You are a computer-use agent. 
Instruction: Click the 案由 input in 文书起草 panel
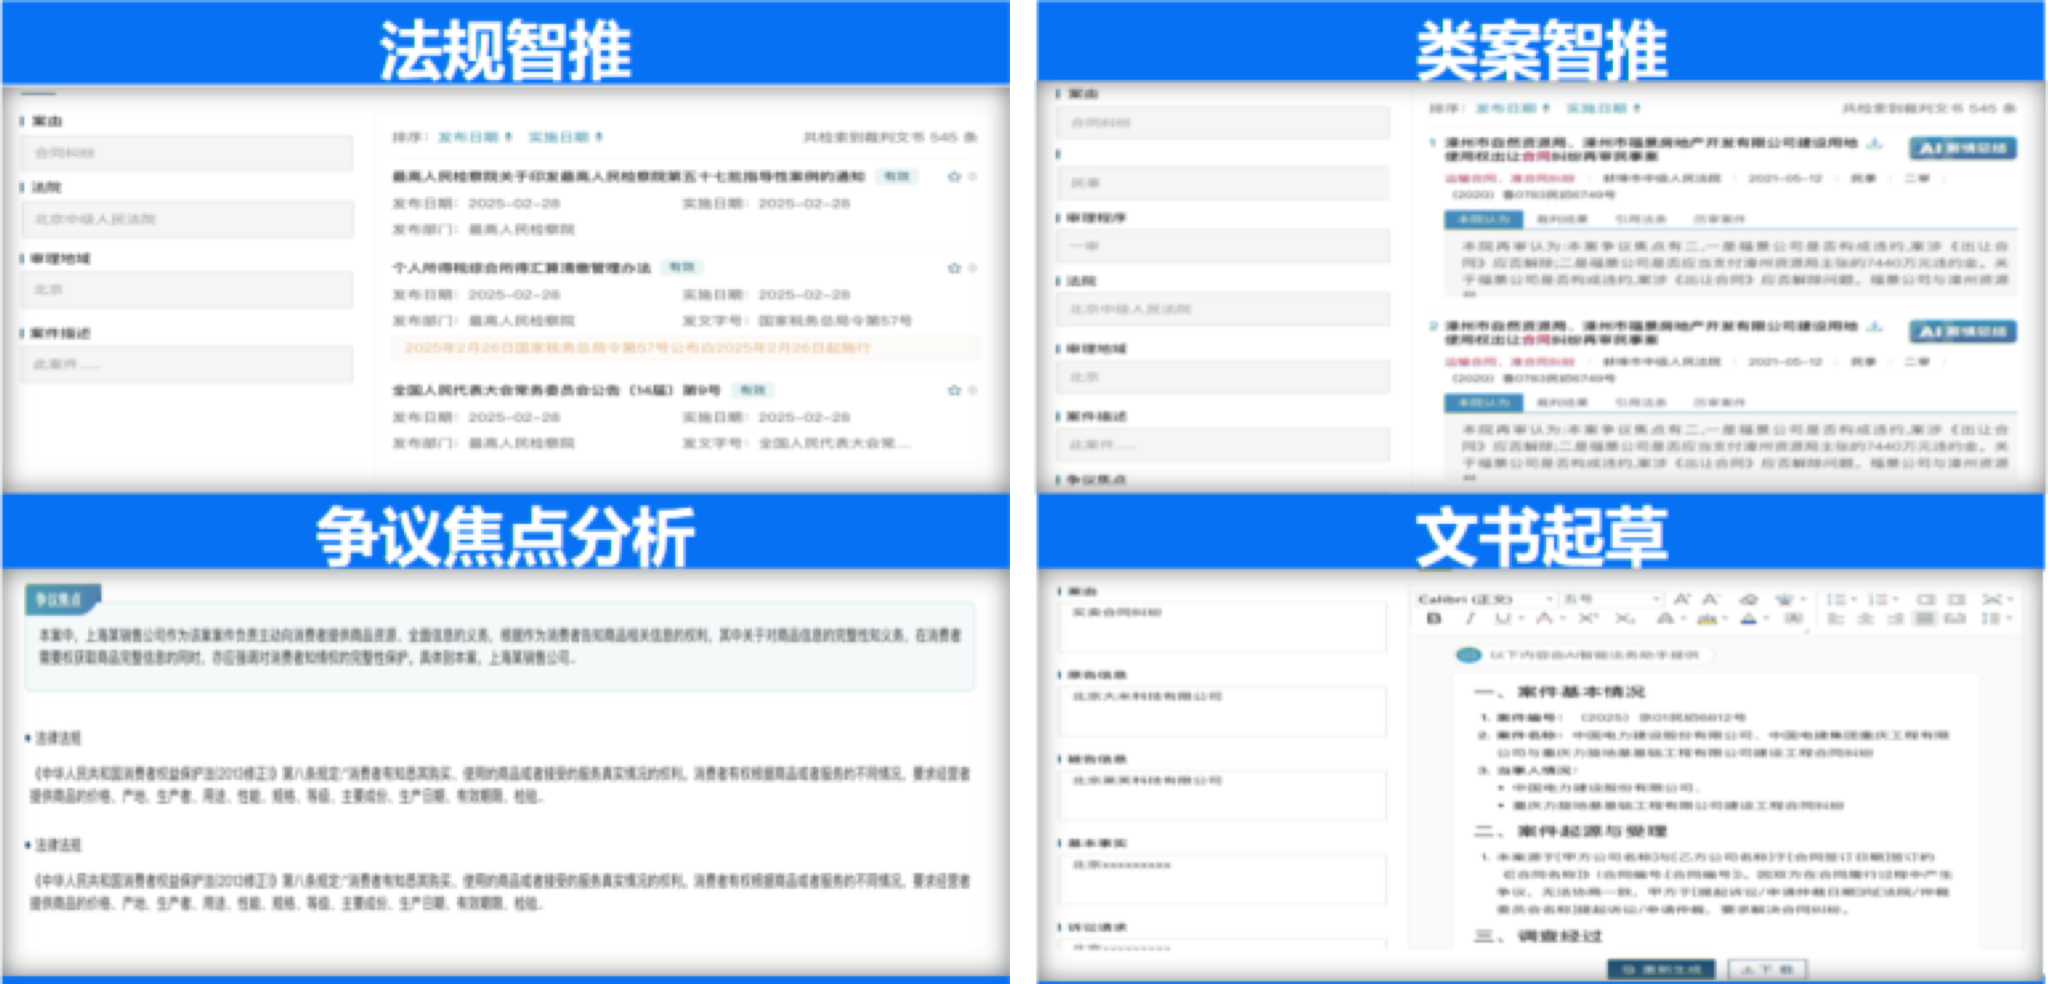click(x=1223, y=627)
